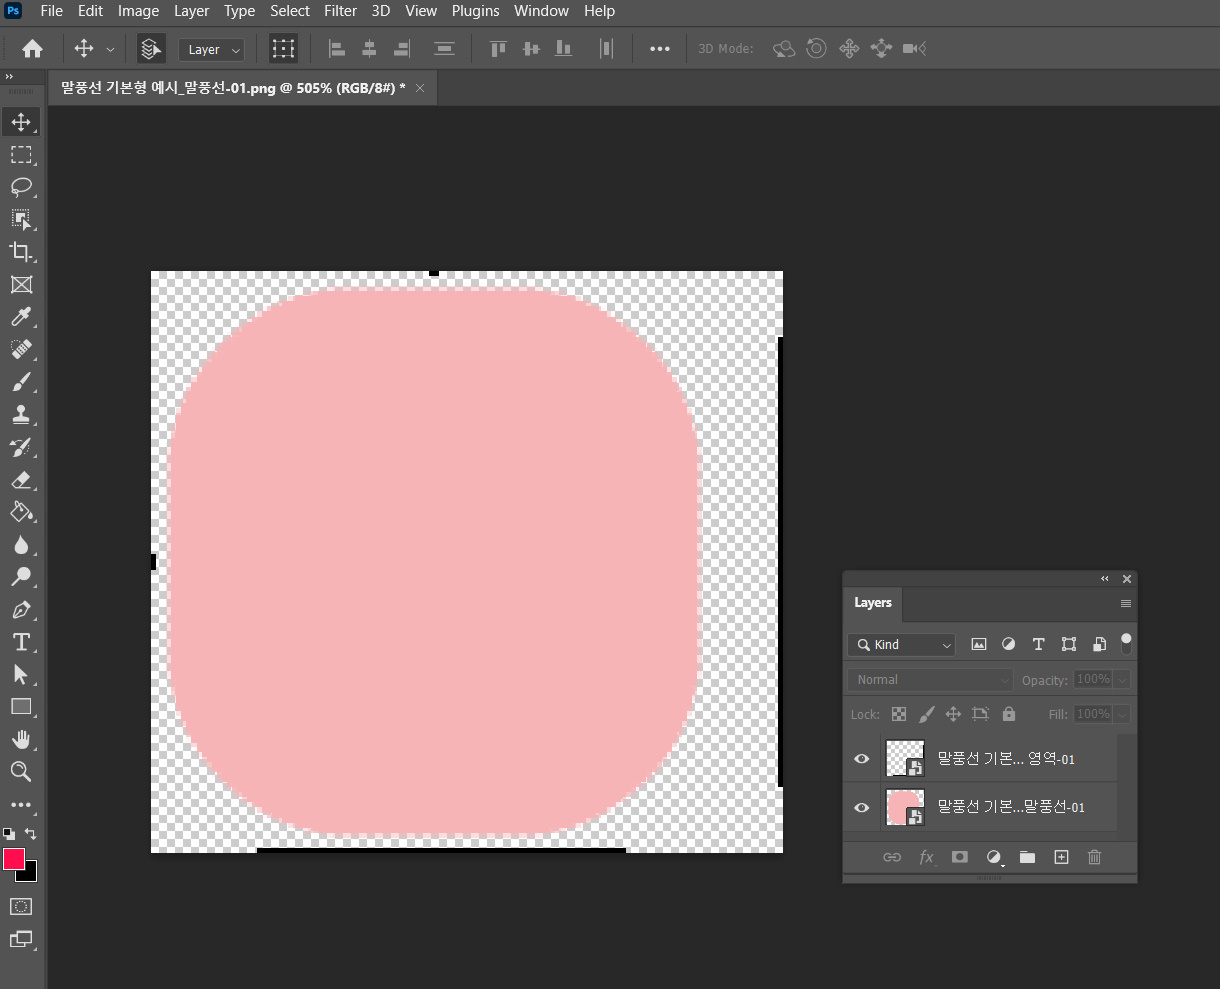Select the Hand tool
The image size is (1220, 989).
pos(21,740)
